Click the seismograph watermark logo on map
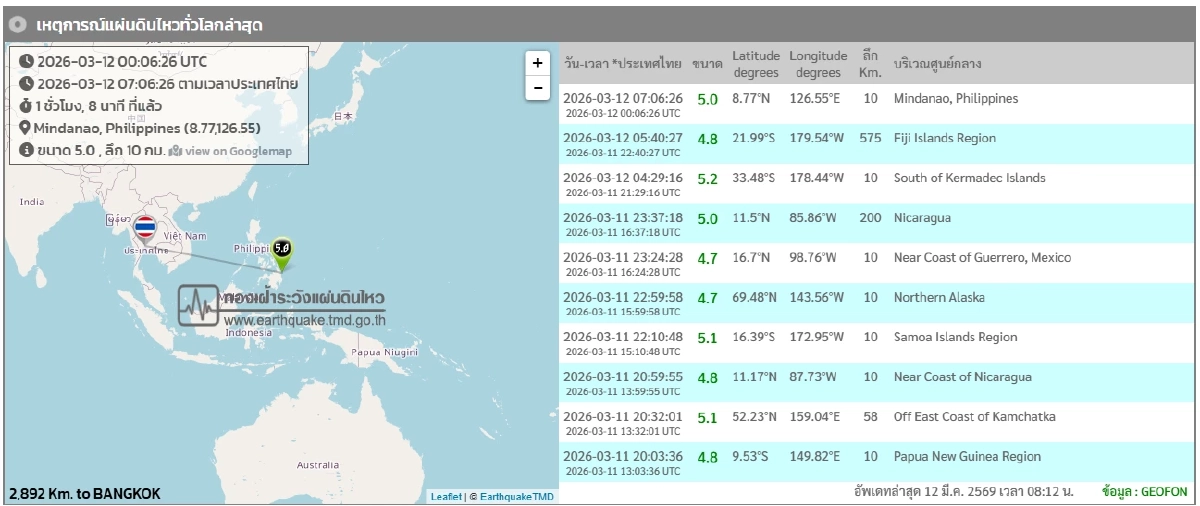The height and width of the screenshot is (506, 1200). click(198, 305)
